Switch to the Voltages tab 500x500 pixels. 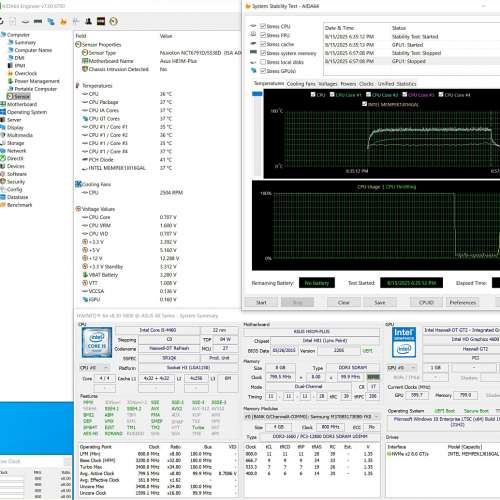[328, 84]
